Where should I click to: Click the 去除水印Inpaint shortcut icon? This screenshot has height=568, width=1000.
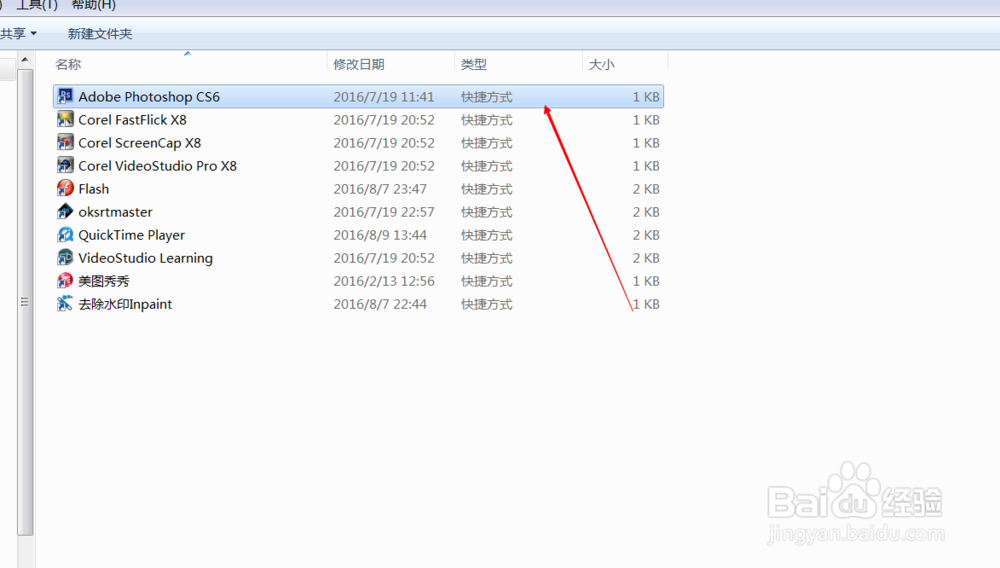point(65,303)
